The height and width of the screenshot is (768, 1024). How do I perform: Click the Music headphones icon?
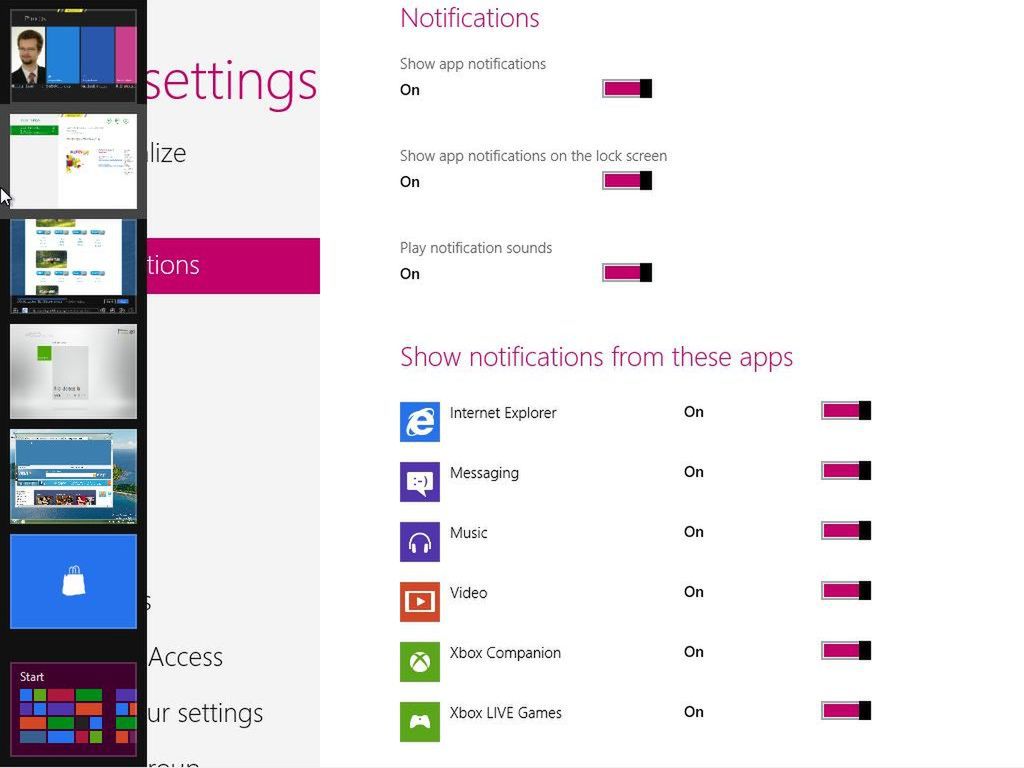point(419,542)
